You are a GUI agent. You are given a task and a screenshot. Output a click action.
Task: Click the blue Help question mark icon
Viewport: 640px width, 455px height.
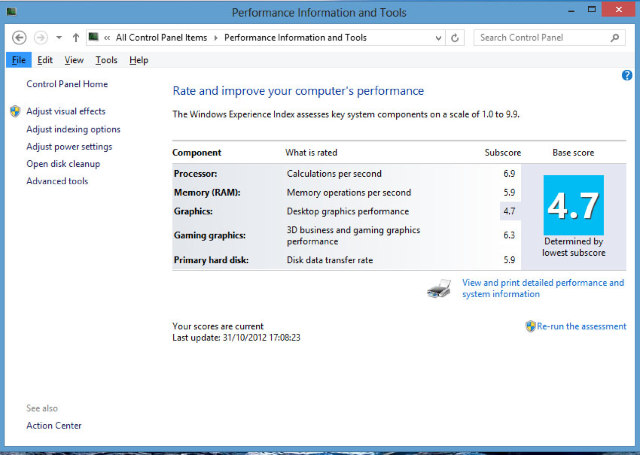click(627, 75)
